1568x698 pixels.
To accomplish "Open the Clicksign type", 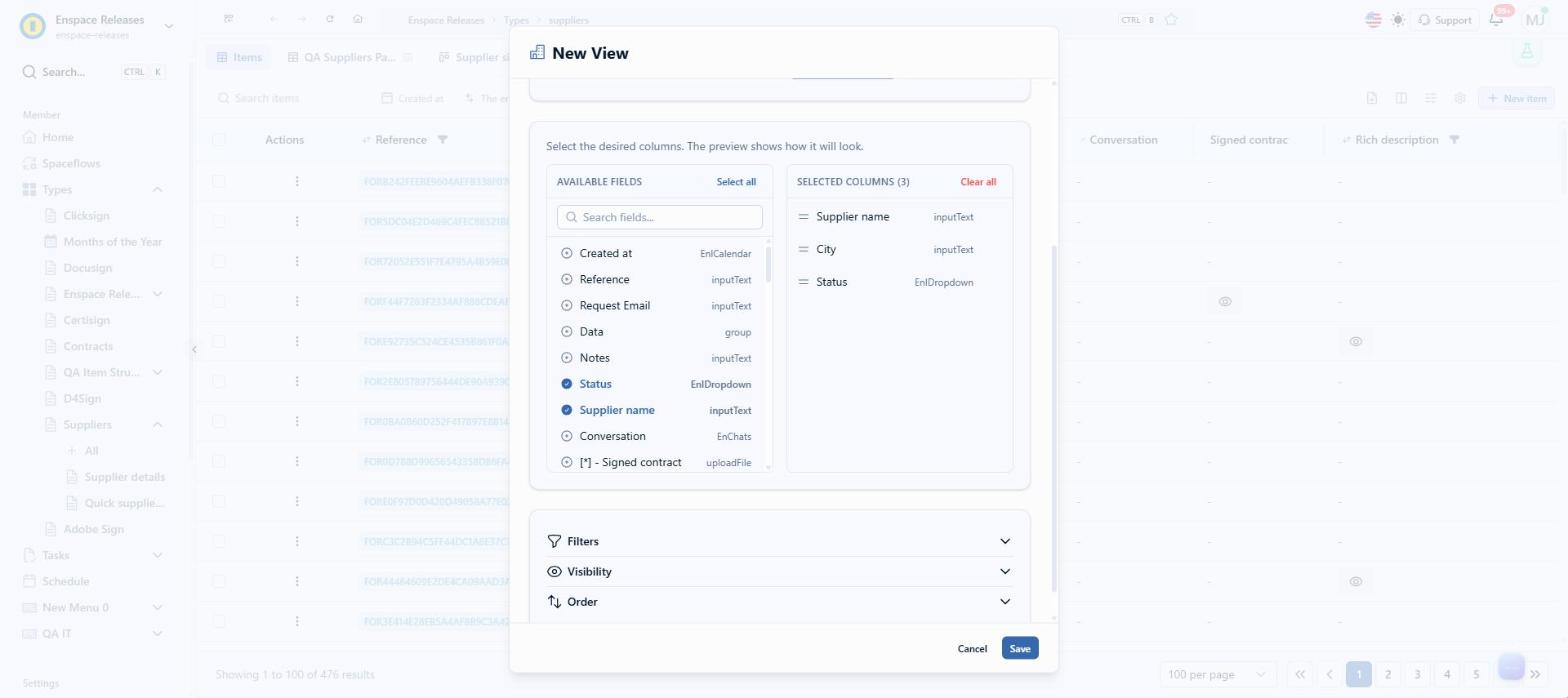I will point(86,216).
